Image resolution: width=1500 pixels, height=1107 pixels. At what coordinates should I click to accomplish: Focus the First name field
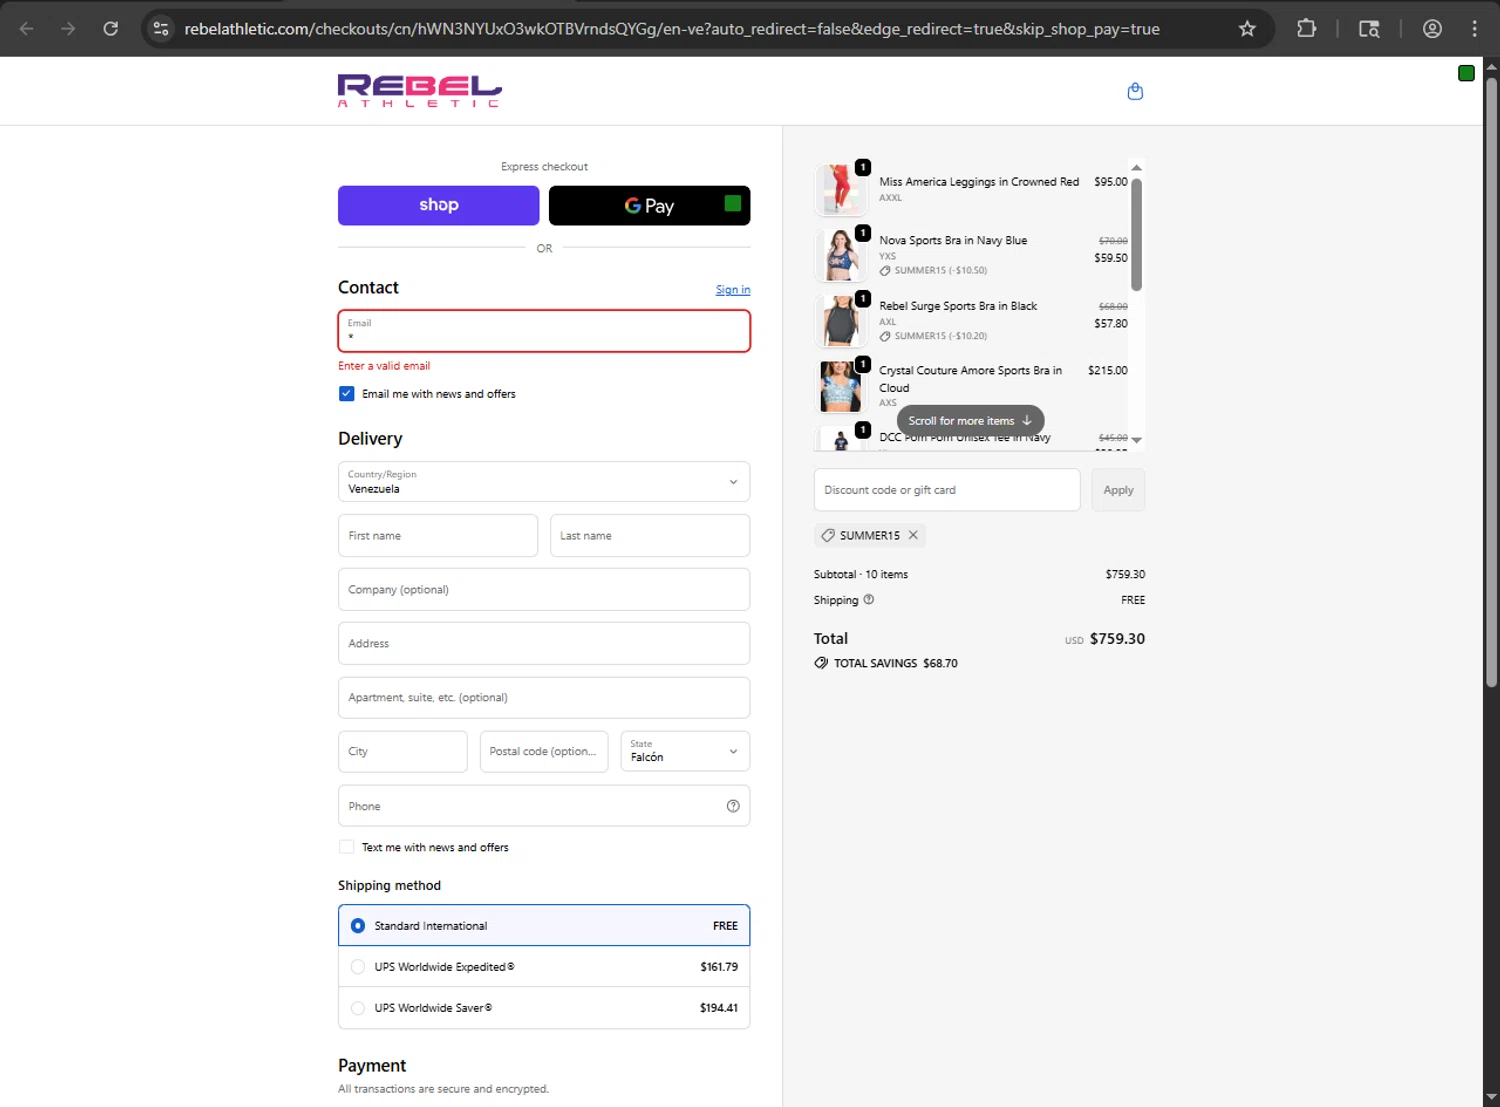pyautogui.click(x=438, y=536)
